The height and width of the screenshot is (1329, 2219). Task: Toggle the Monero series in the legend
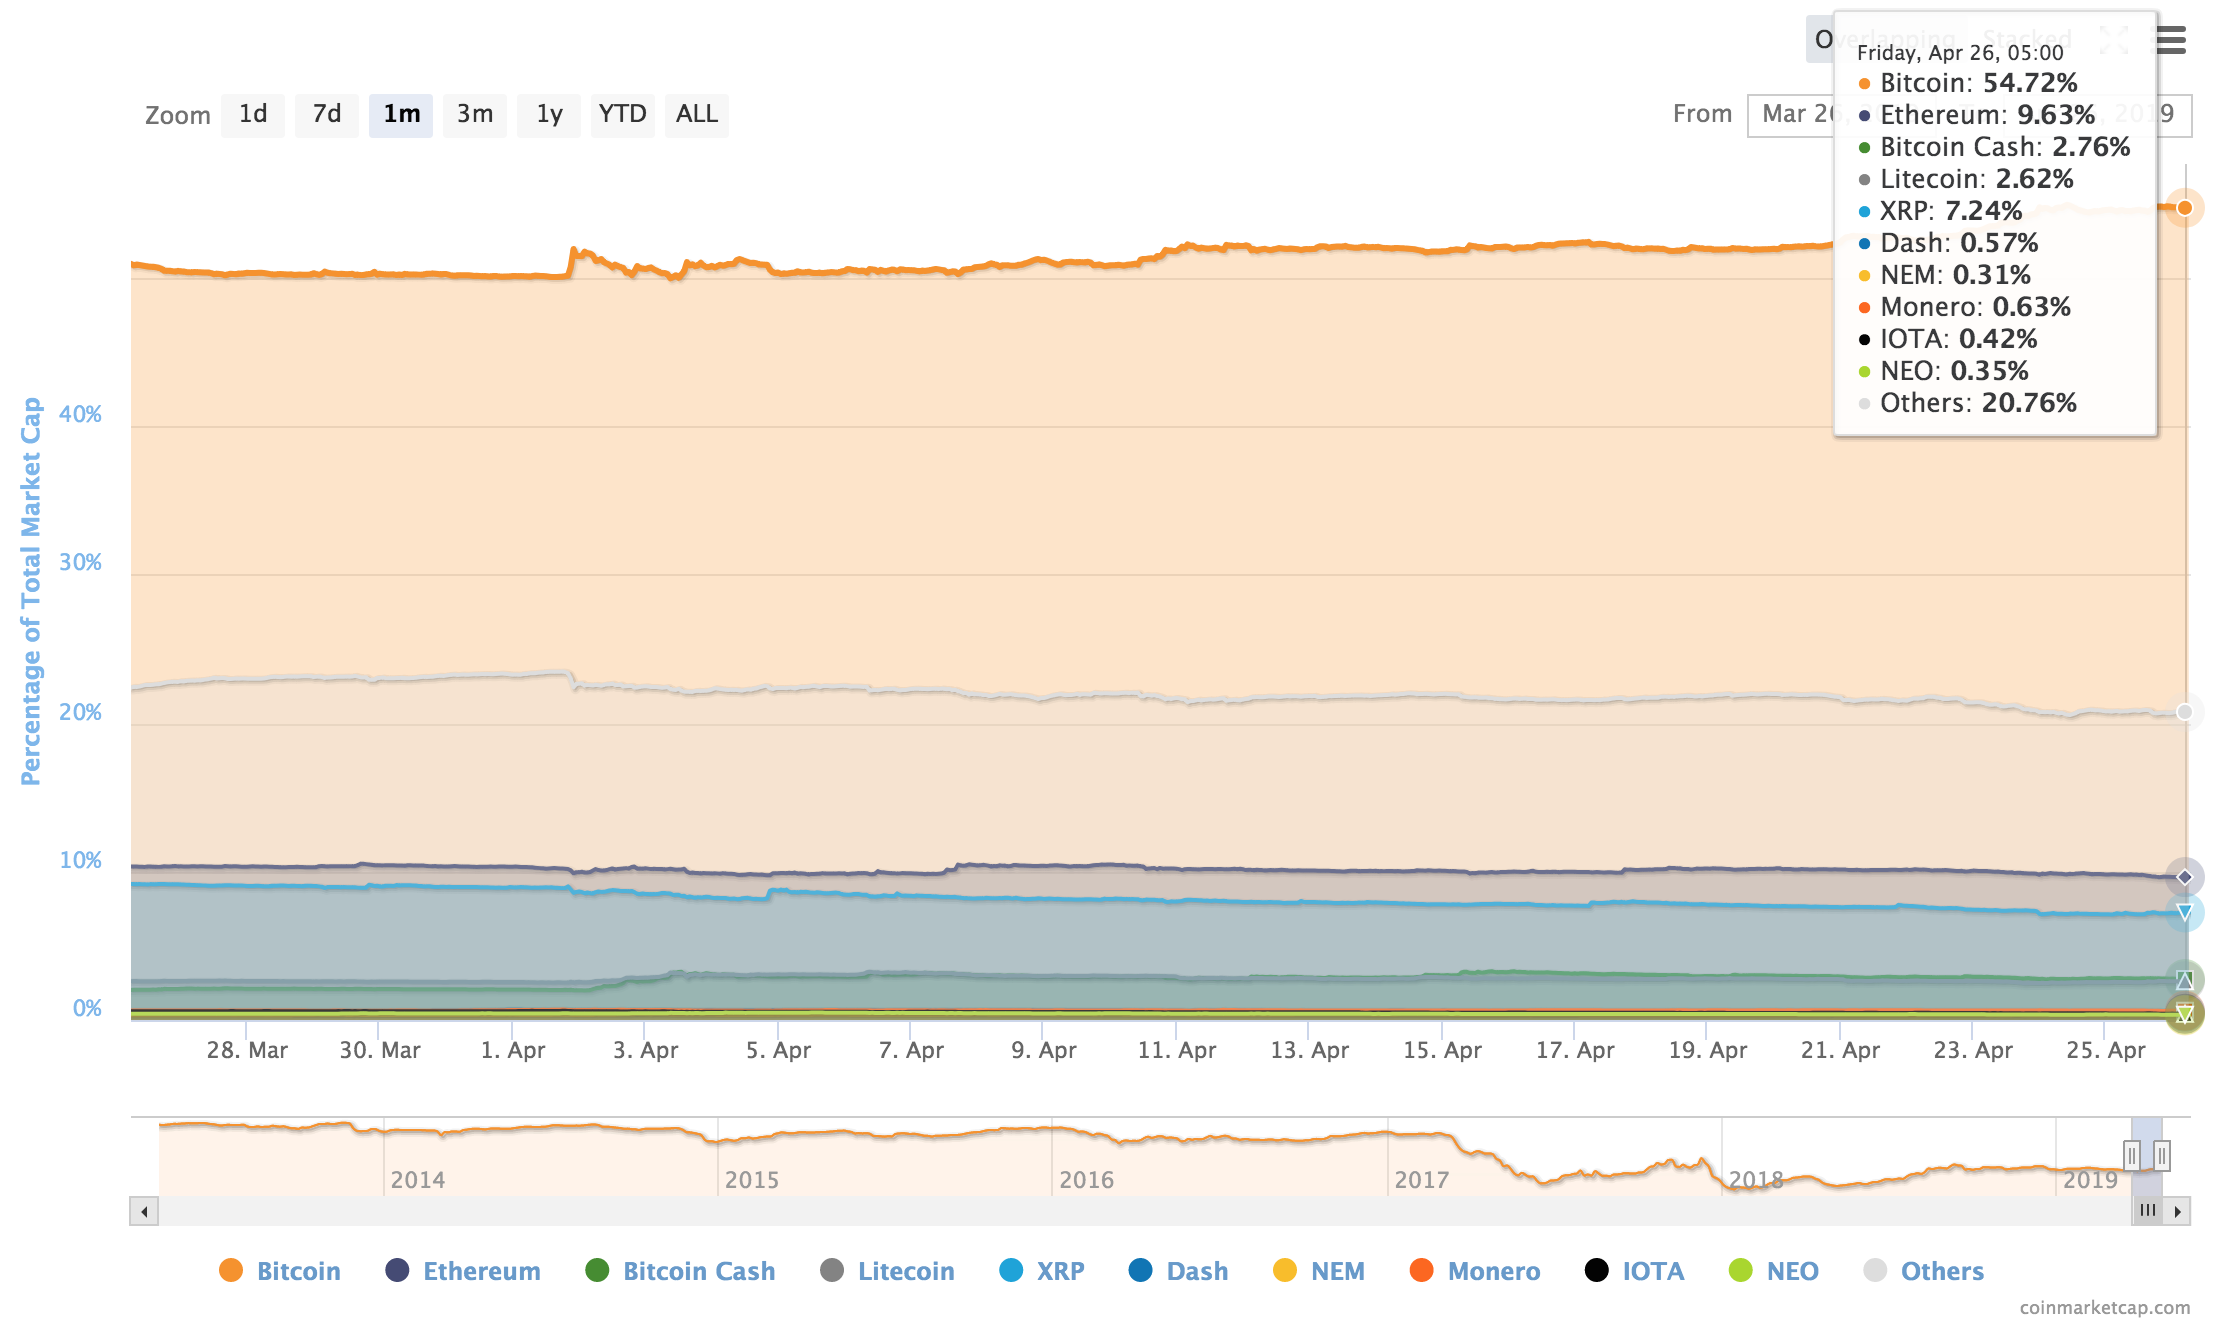coord(1475,1271)
